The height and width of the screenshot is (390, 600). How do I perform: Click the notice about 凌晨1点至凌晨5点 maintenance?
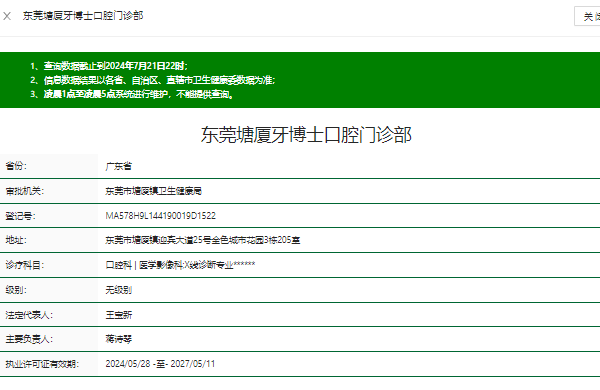click(x=132, y=94)
